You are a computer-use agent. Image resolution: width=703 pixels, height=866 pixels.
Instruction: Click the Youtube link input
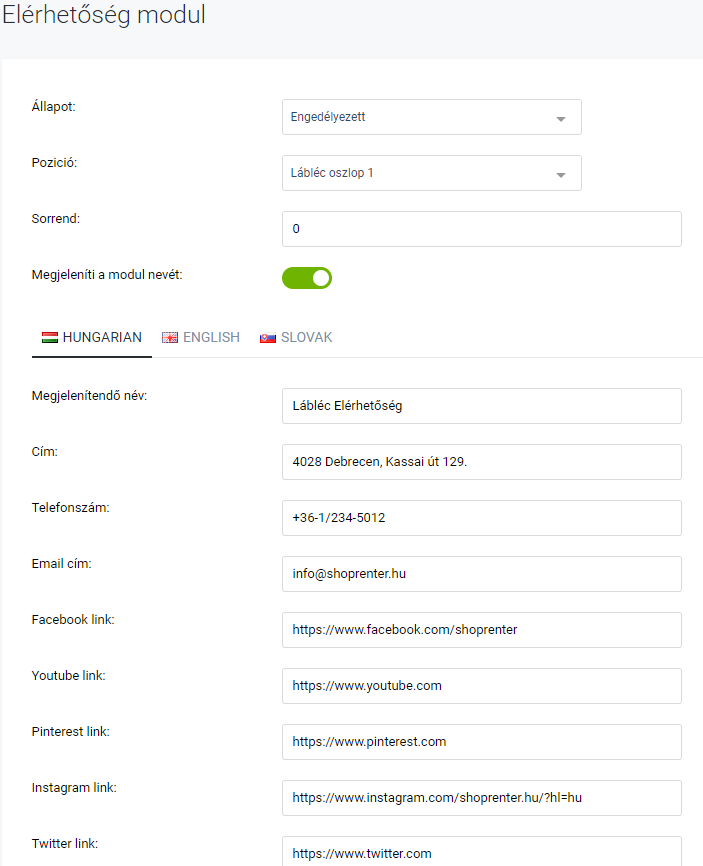[481, 686]
